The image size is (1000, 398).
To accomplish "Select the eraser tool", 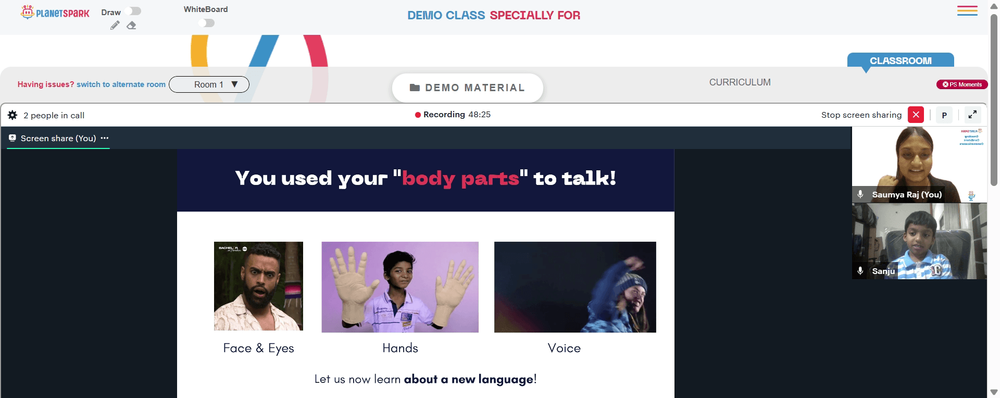I will tap(131, 26).
